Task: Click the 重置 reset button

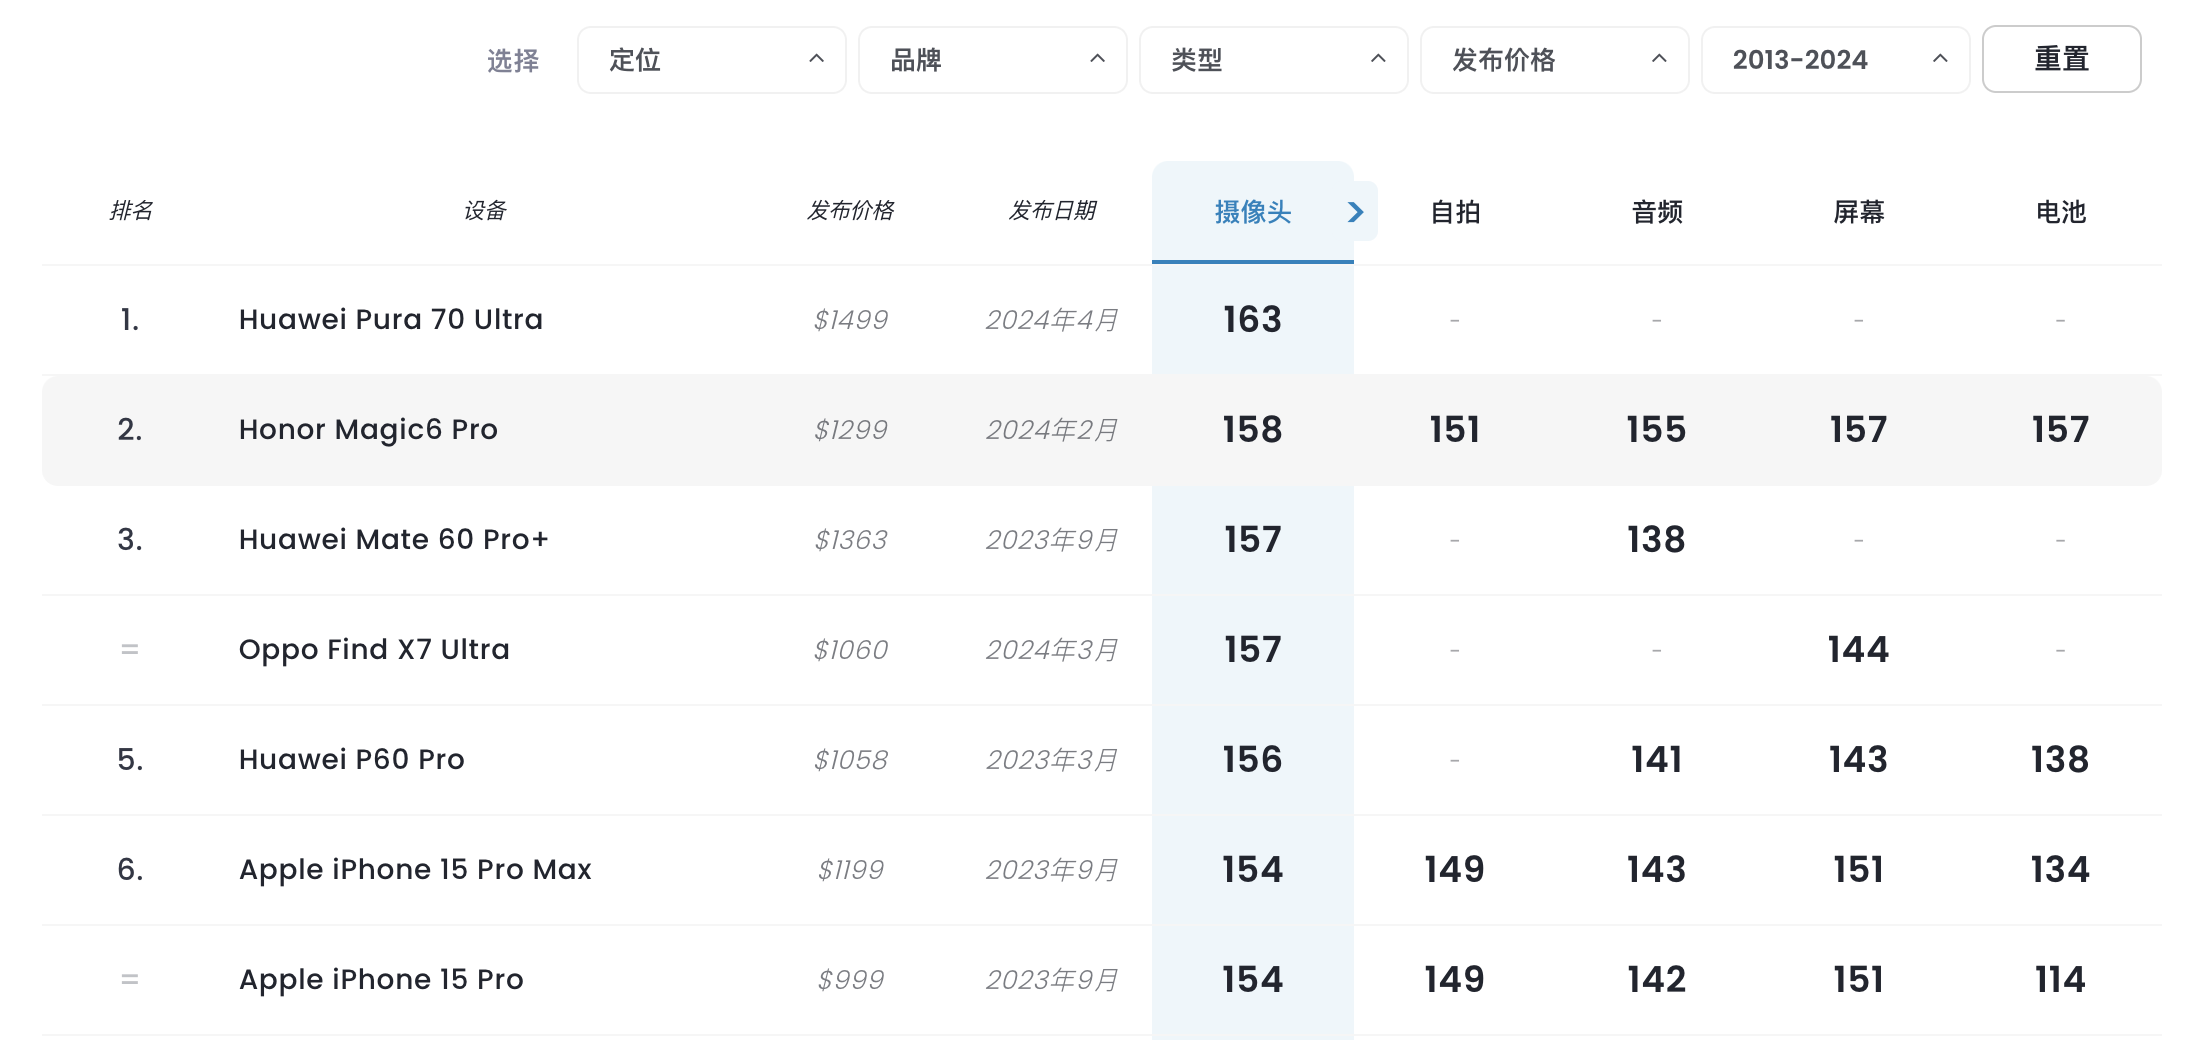Action: (x=2061, y=60)
